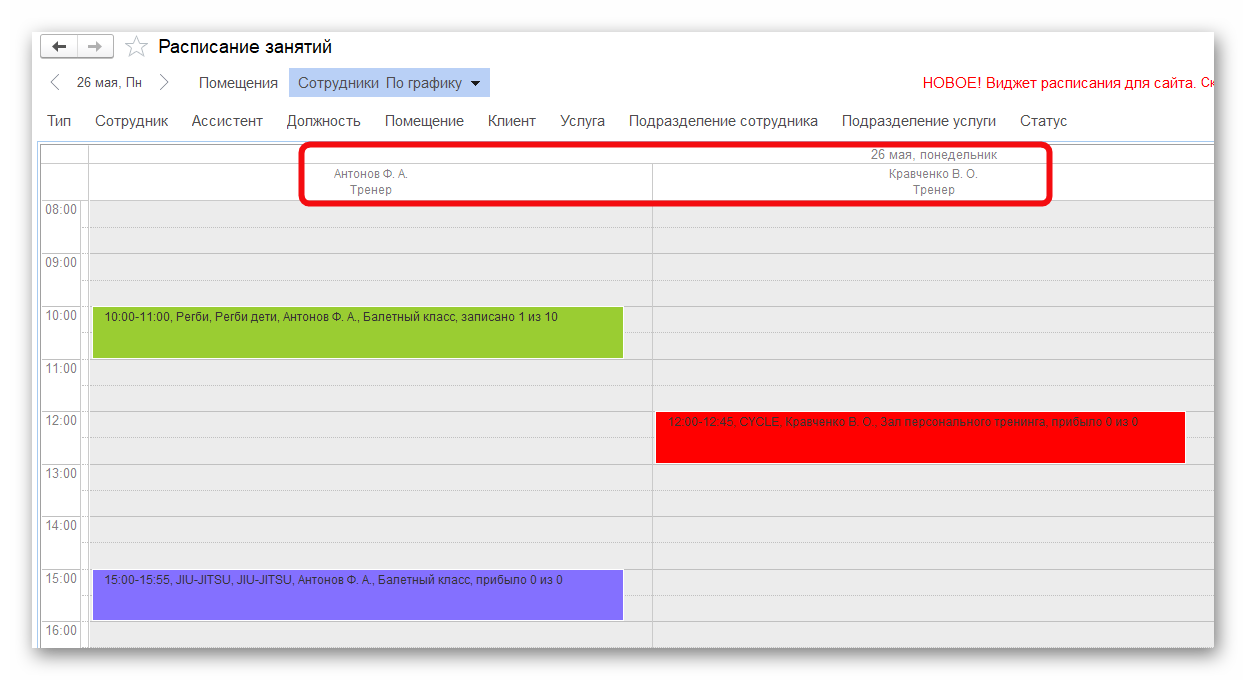Screen dimensions: 1246x680
Task: Click the Клиент filter
Action: pos(511,121)
